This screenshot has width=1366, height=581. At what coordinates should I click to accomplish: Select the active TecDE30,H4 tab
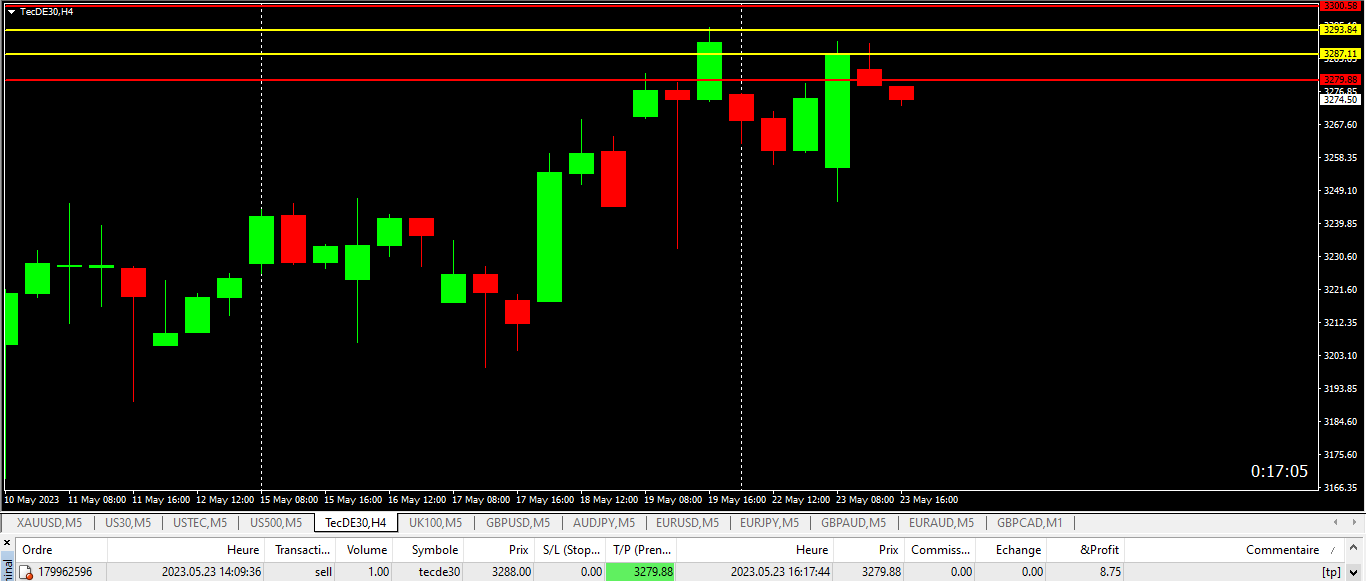tap(355, 523)
